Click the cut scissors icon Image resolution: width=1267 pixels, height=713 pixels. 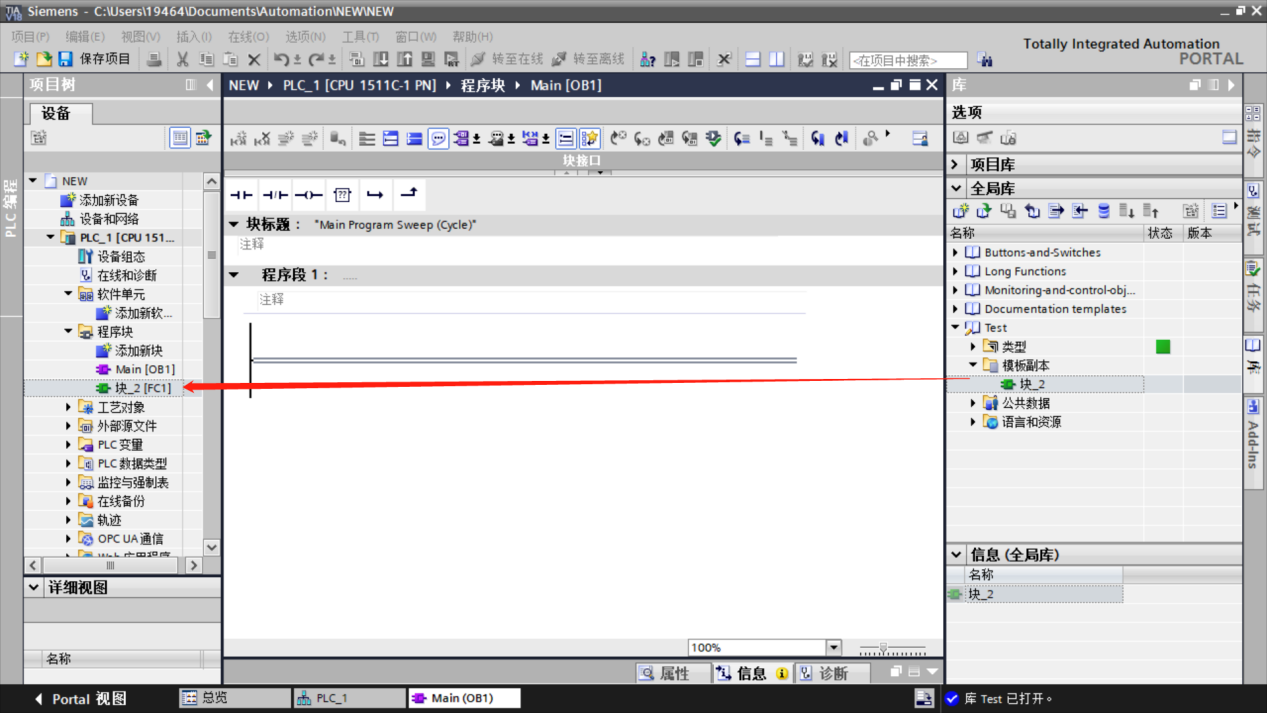click(x=182, y=60)
